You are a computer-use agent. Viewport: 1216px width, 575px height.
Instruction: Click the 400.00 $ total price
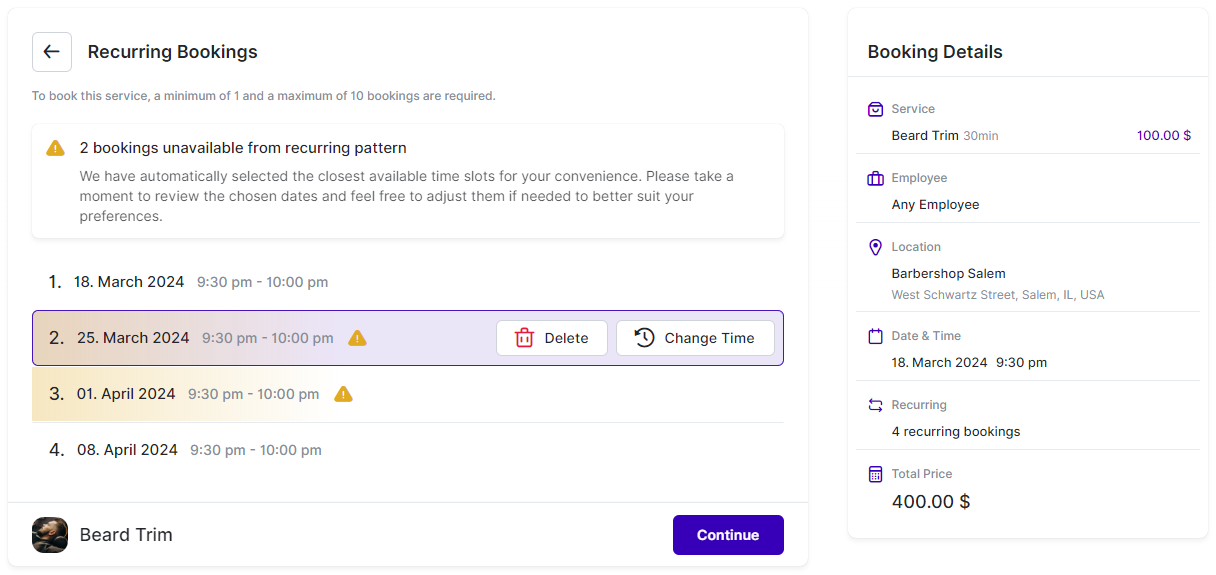pos(930,501)
